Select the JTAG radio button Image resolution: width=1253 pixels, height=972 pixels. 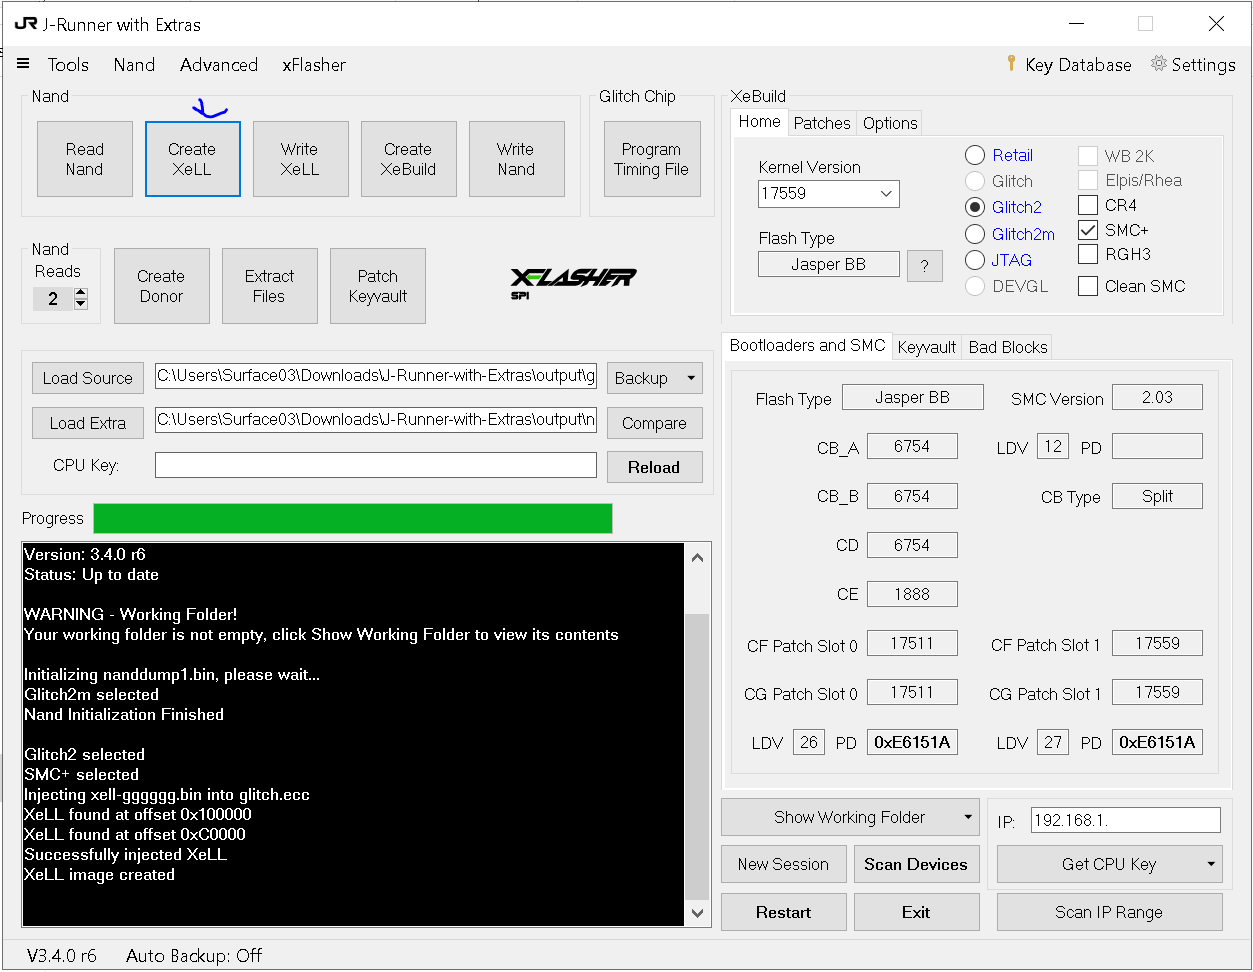[975, 260]
